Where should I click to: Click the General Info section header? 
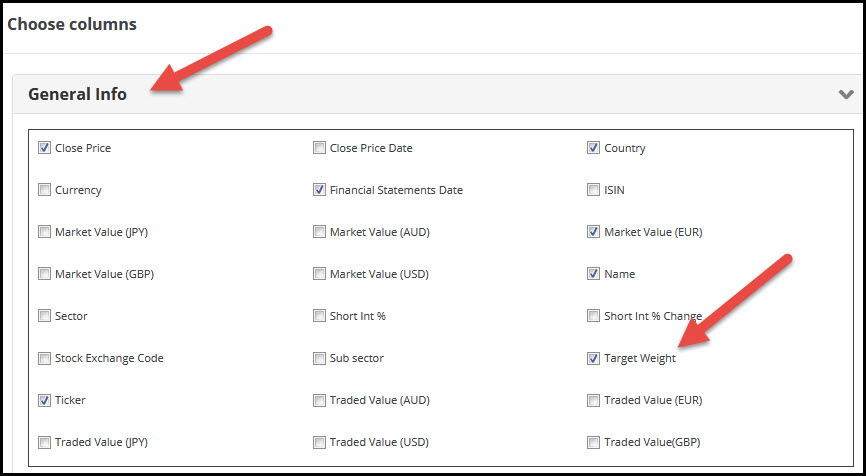pyautogui.click(x=78, y=95)
